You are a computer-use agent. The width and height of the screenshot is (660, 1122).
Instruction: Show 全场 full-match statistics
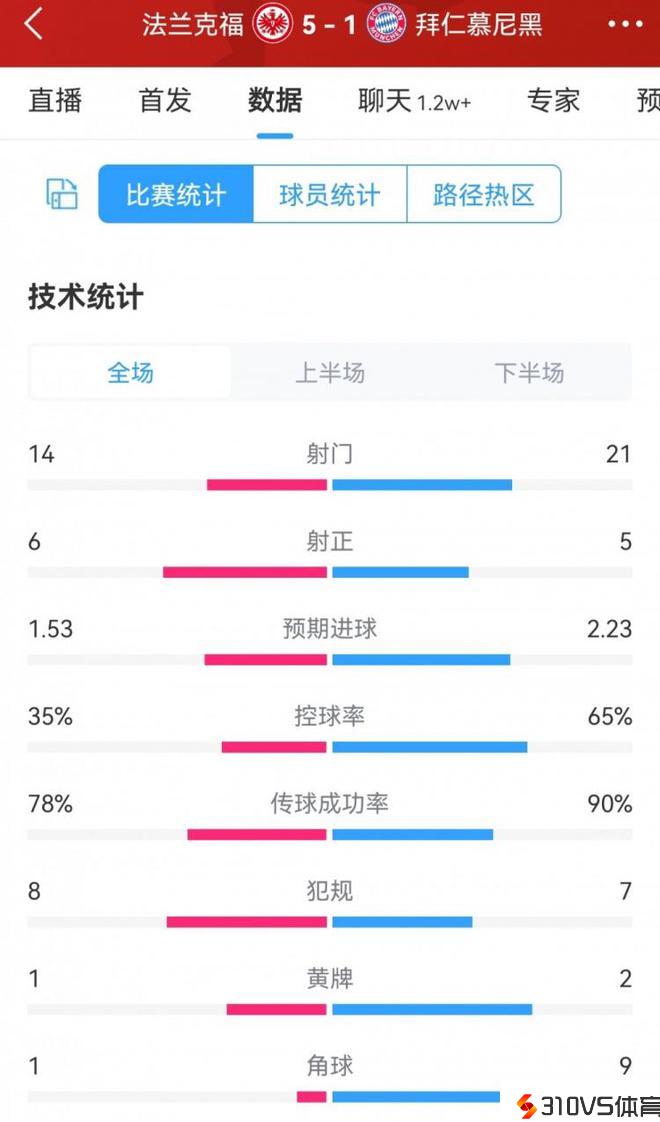coord(131,373)
